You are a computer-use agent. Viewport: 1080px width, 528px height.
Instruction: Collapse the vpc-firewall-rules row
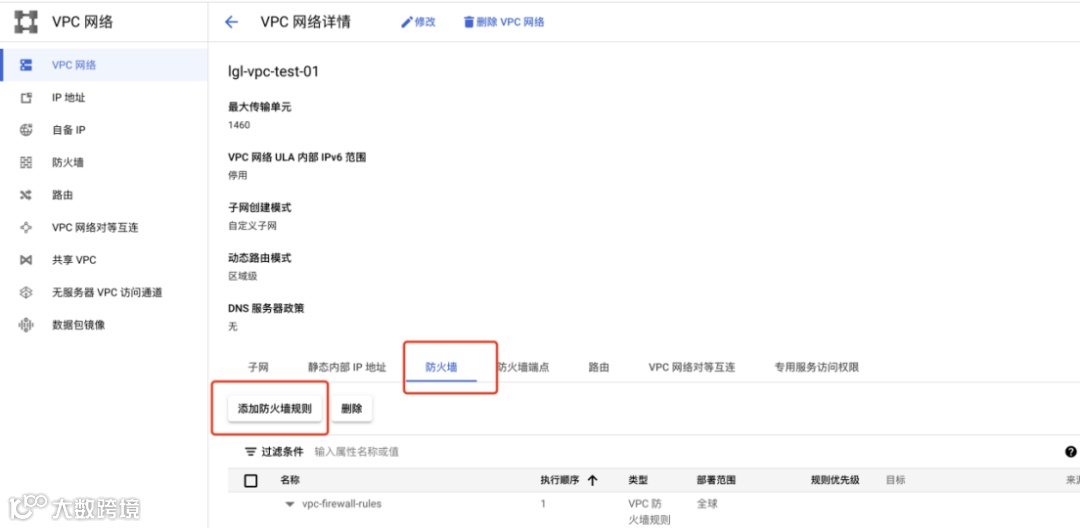pyautogui.click(x=290, y=504)
